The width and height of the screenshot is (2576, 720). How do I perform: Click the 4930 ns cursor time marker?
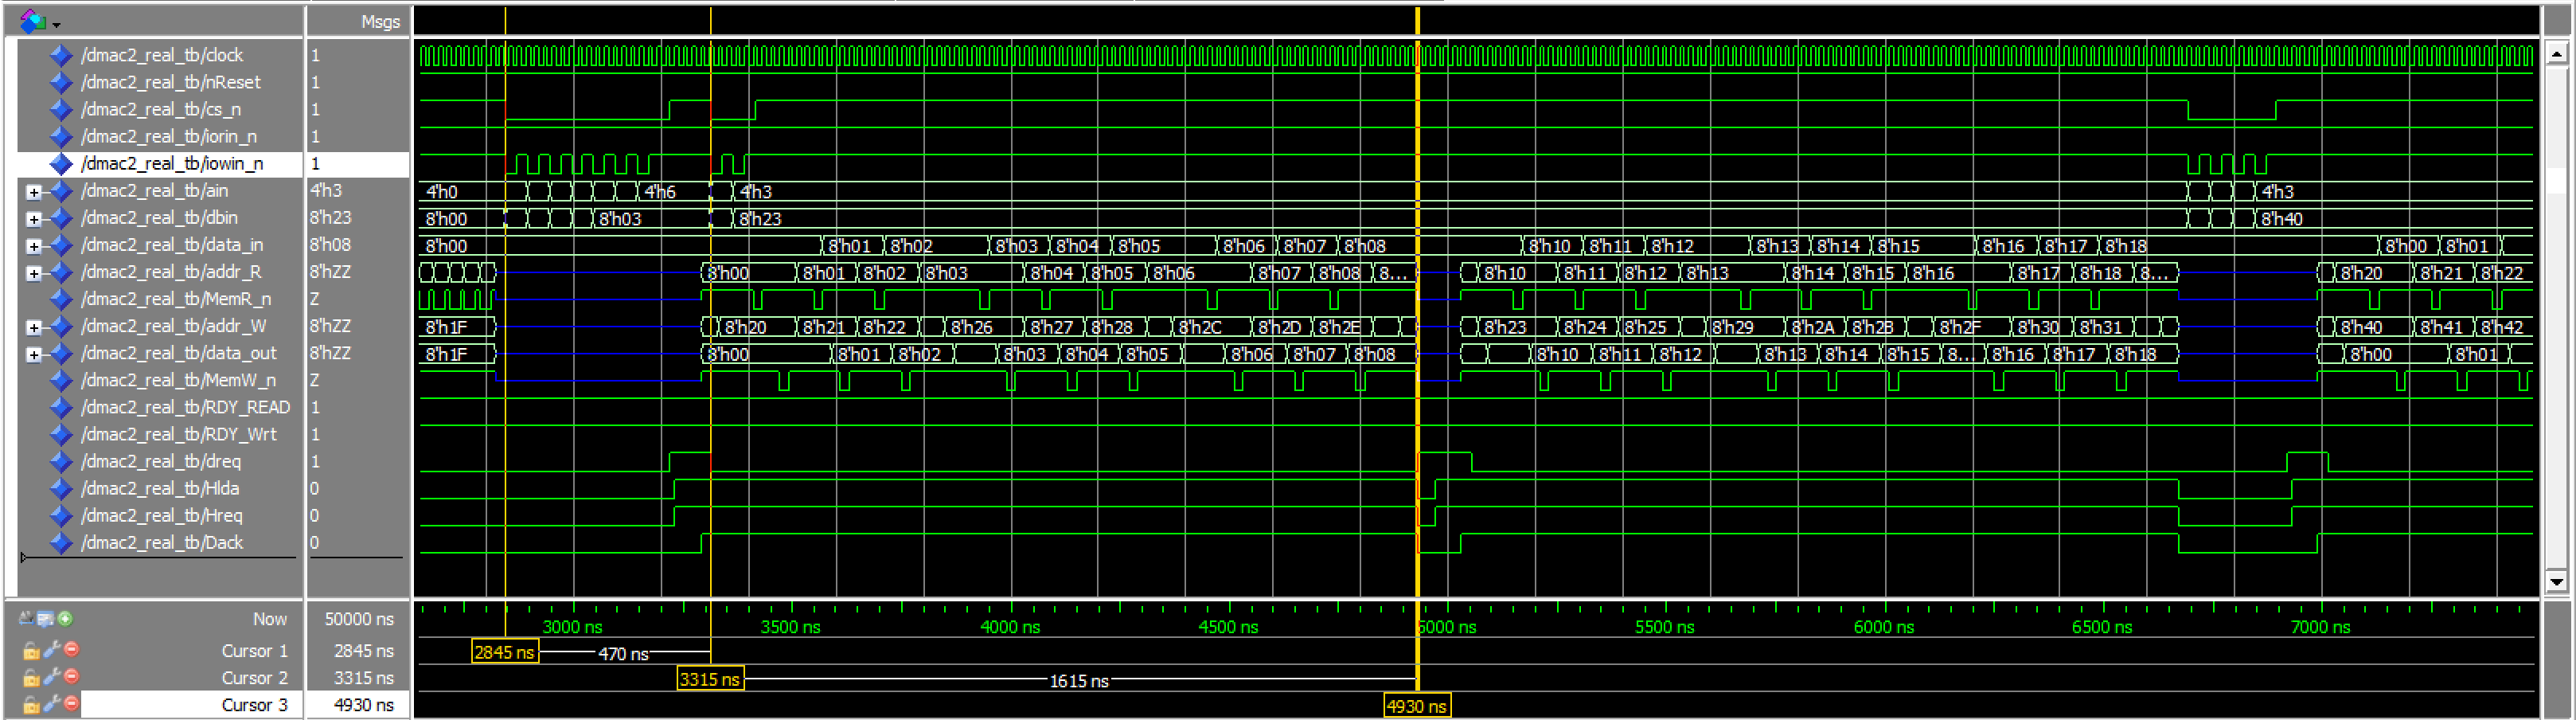1416,706
